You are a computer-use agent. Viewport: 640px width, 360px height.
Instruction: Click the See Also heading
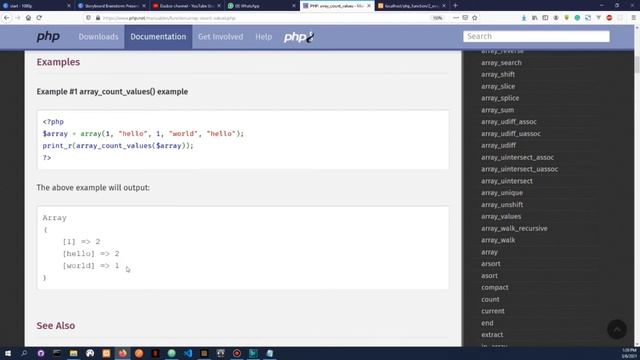click(56, 326)
